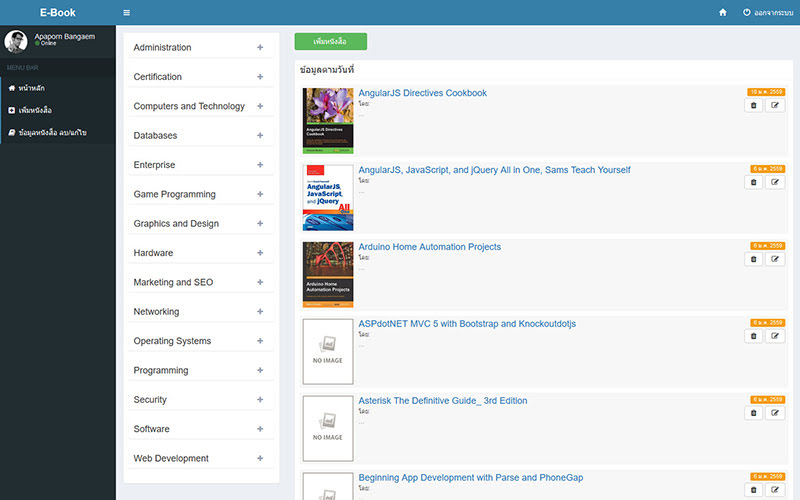800x500 pixels.
Task: Expand the Databases category plus
Action: pos(260,135)
